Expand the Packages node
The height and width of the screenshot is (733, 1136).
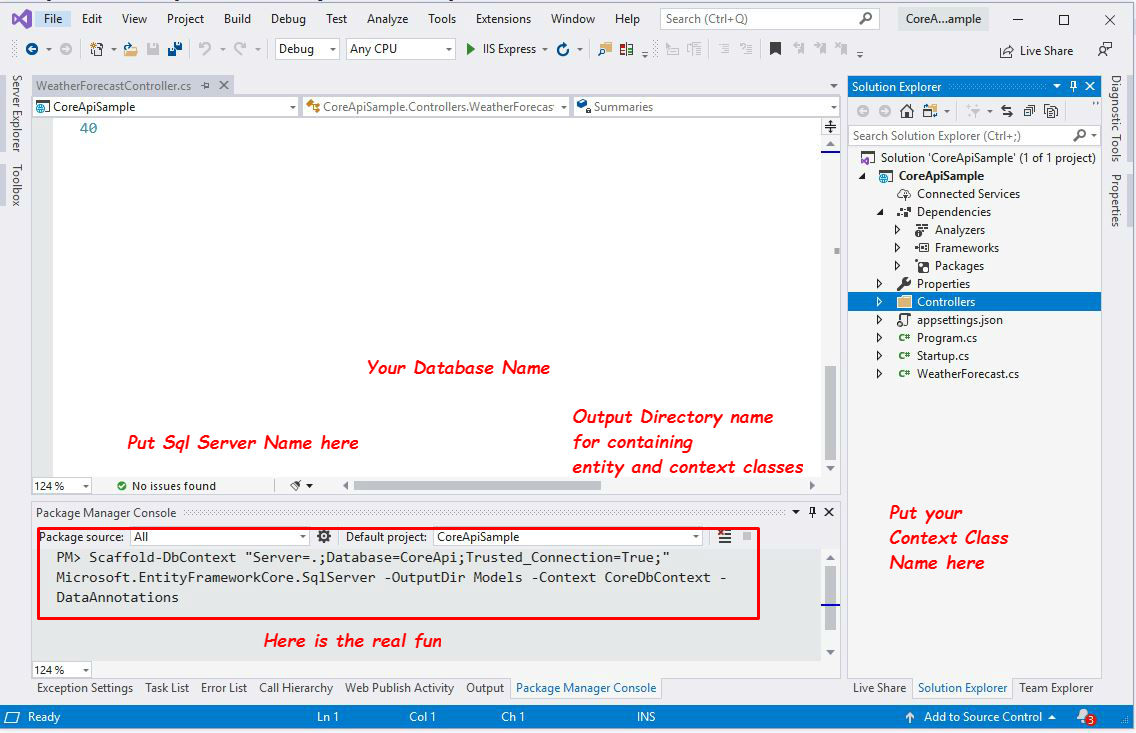point(898,266)
